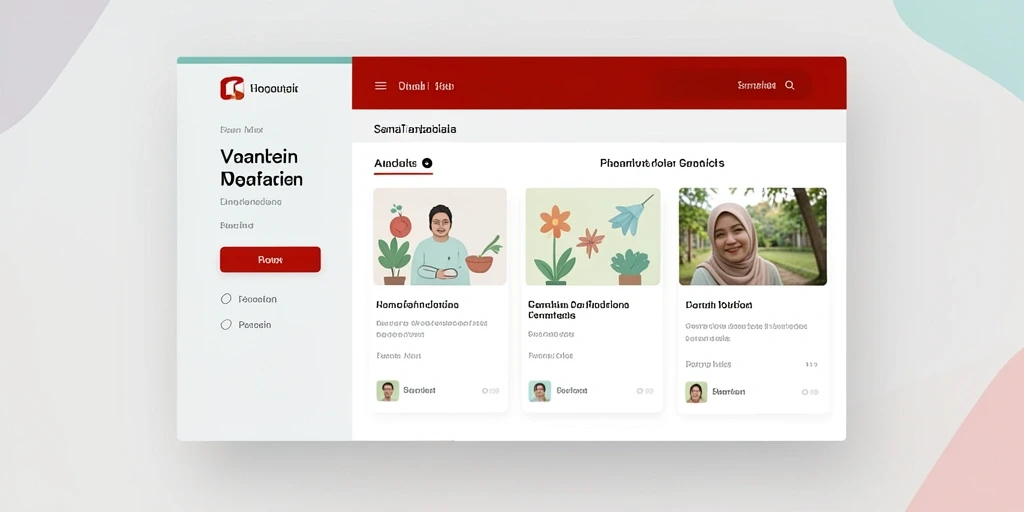Screen dimensions: 1024x512
Task: Click the black dot icon beside underlined tab
Action: (x=427, y=163)
